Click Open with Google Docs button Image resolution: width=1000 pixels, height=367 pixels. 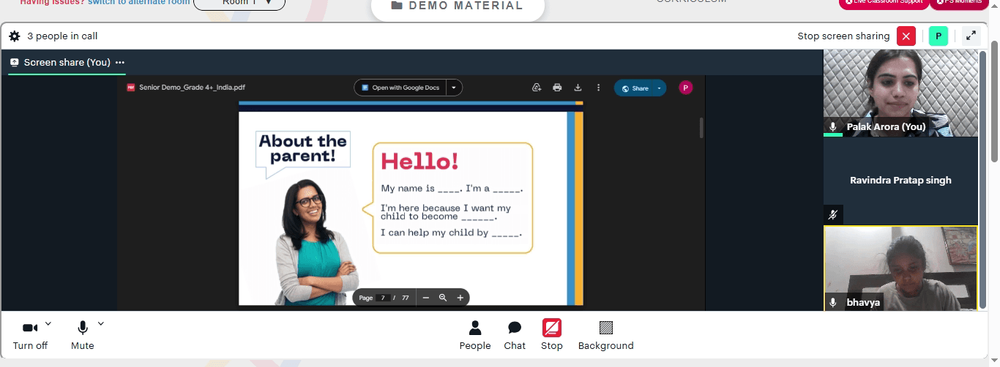[400, 87]
